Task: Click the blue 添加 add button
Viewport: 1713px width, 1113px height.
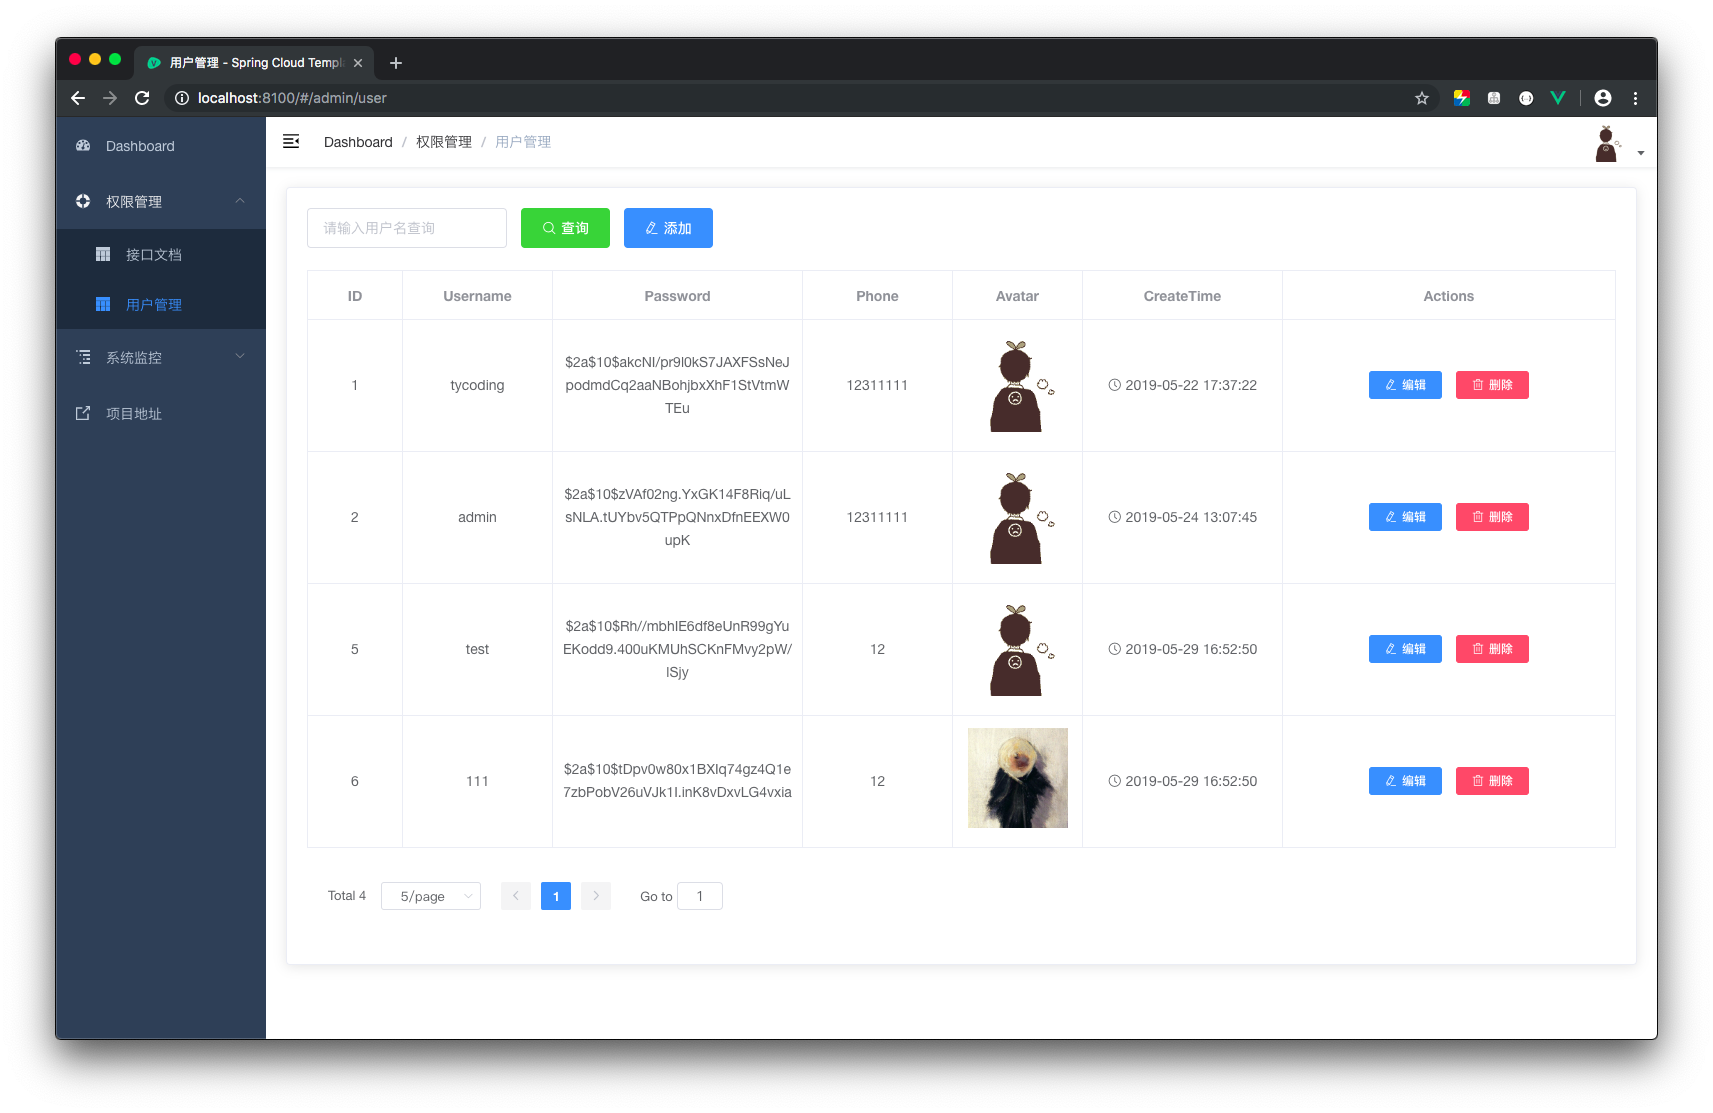Action: click(668, 228)
